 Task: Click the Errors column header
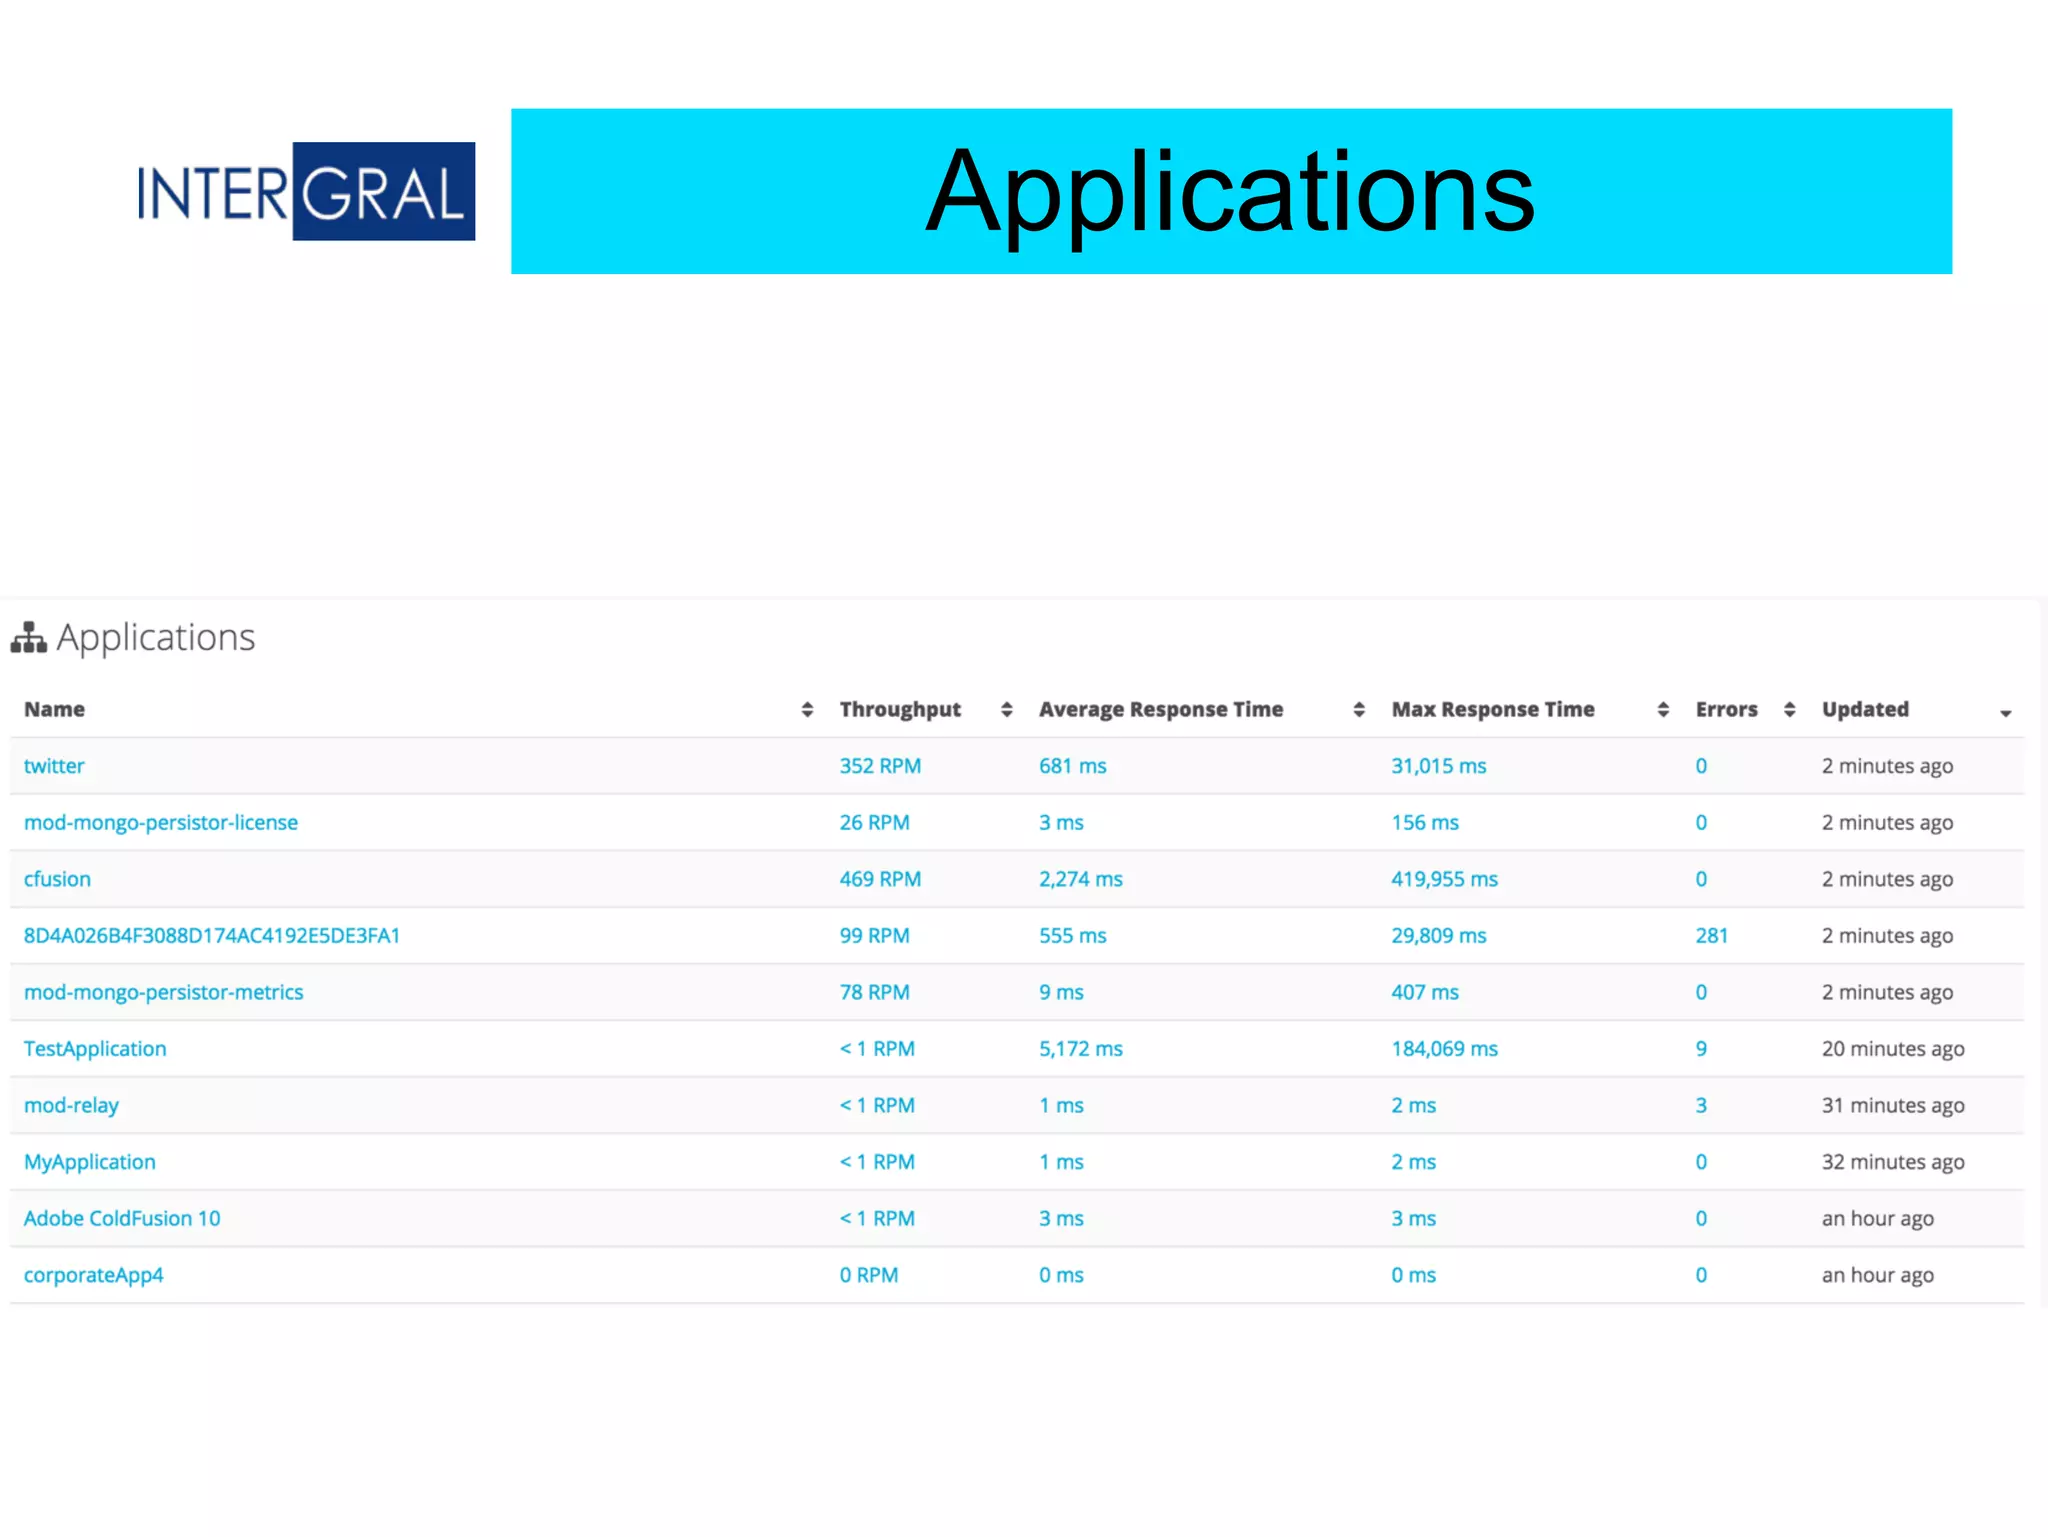[1726, 709]
